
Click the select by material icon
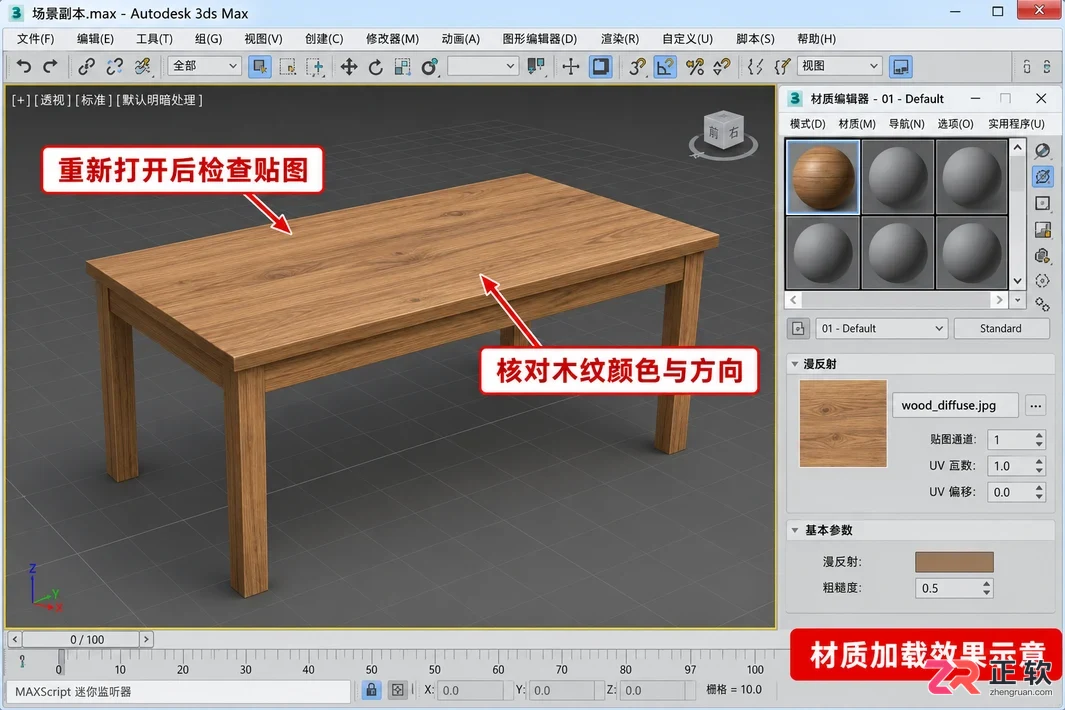(x=1042, y=305)
